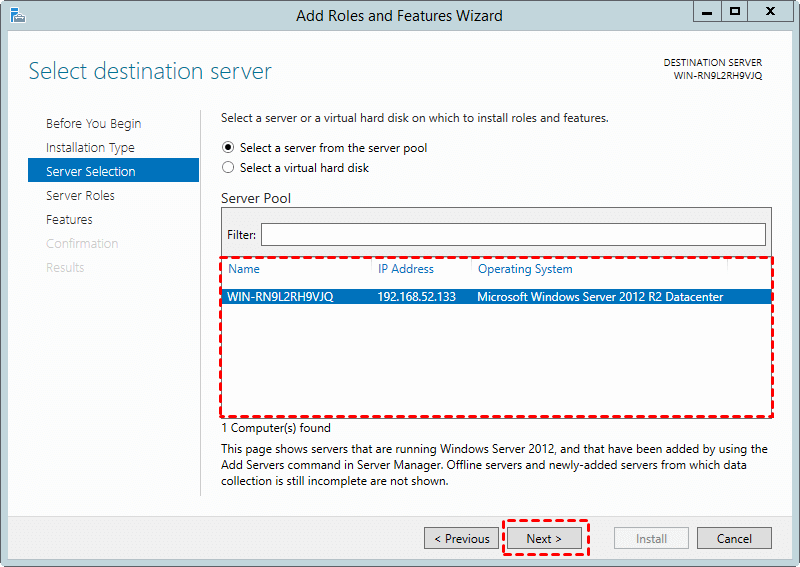Open the Features step
Viewport: 800px width, 567px height.
[x=69, y=219]
